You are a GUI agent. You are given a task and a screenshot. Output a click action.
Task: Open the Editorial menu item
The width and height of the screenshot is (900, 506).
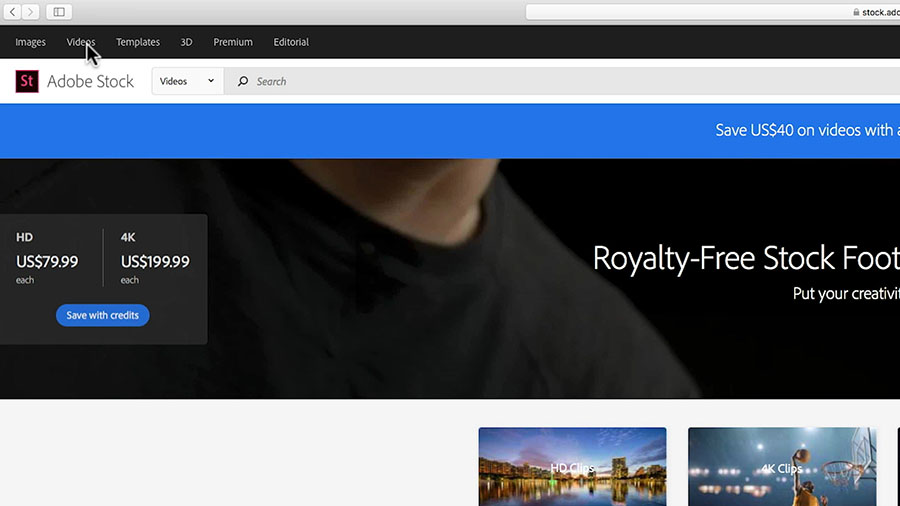click(291, 42)
